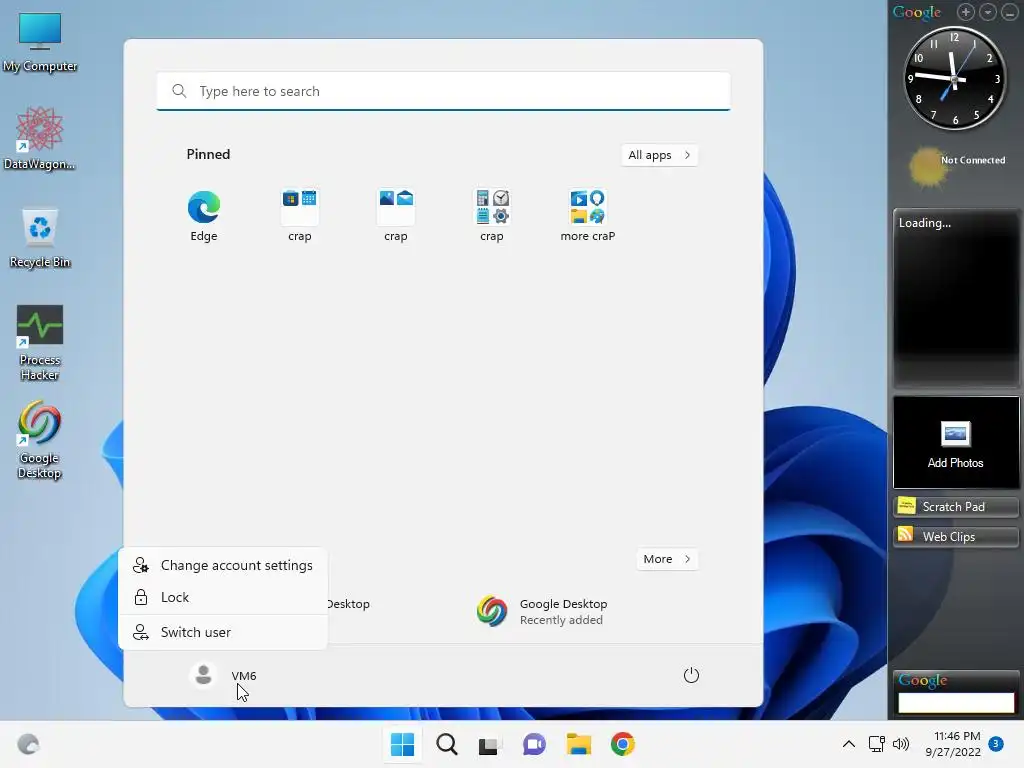Click the weather gadget showing Not Connected

point(956,167)
